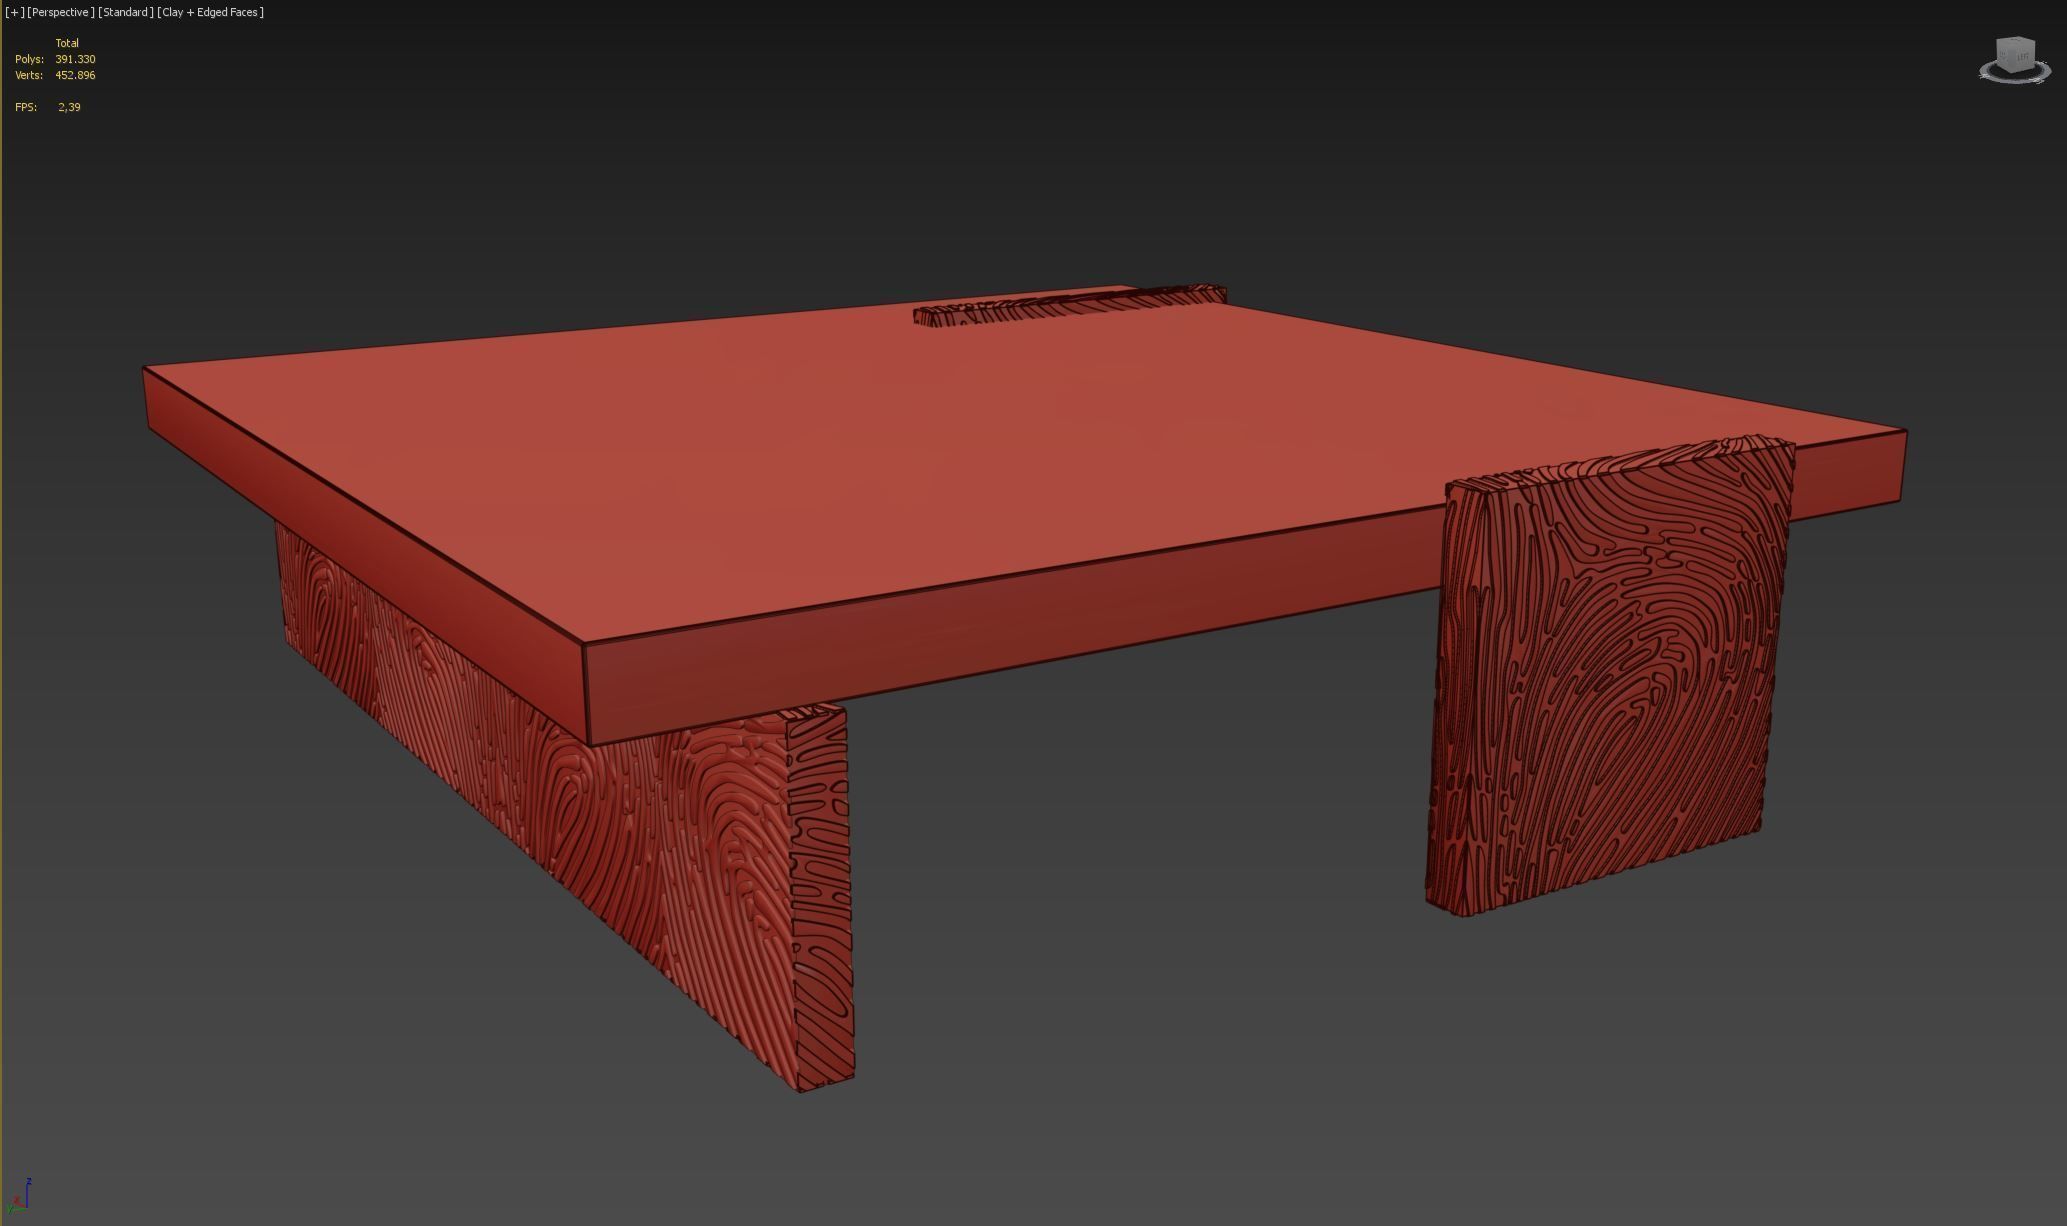Open the [+] viewport general menu
The image size is (2067, 1226).
pos(14,12)
